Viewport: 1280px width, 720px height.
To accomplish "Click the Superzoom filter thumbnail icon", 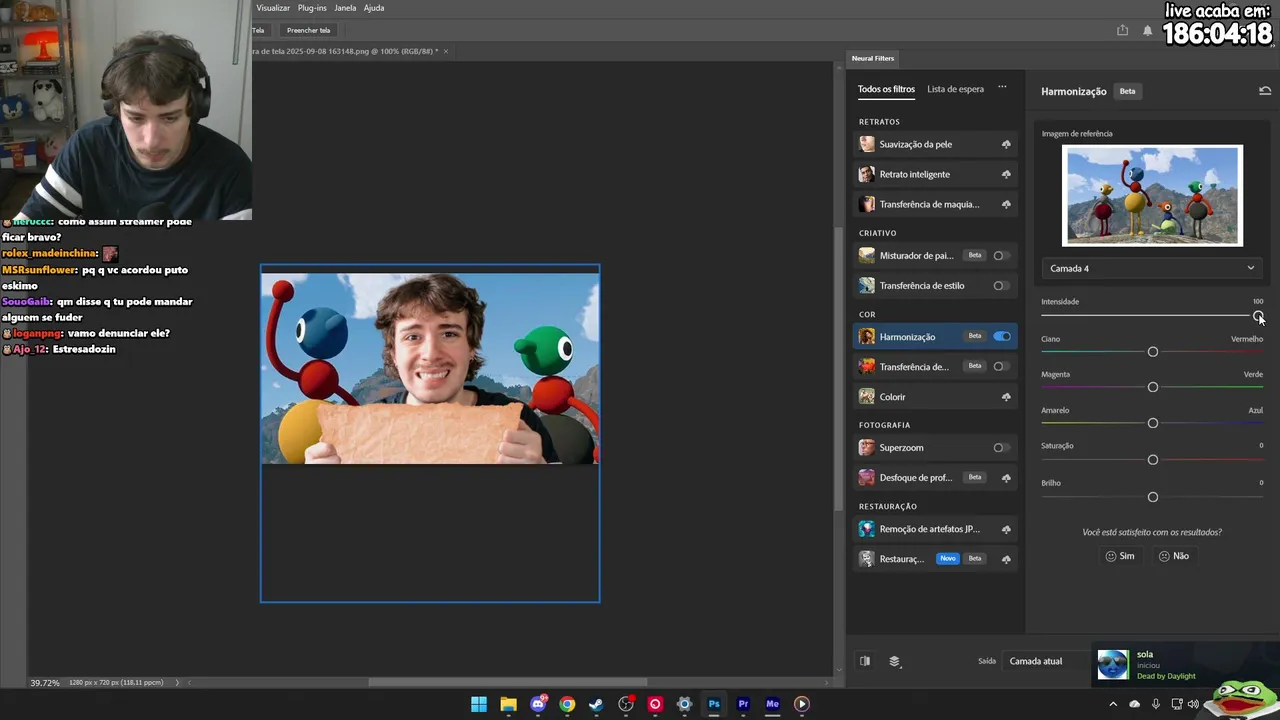I will 867,448.
